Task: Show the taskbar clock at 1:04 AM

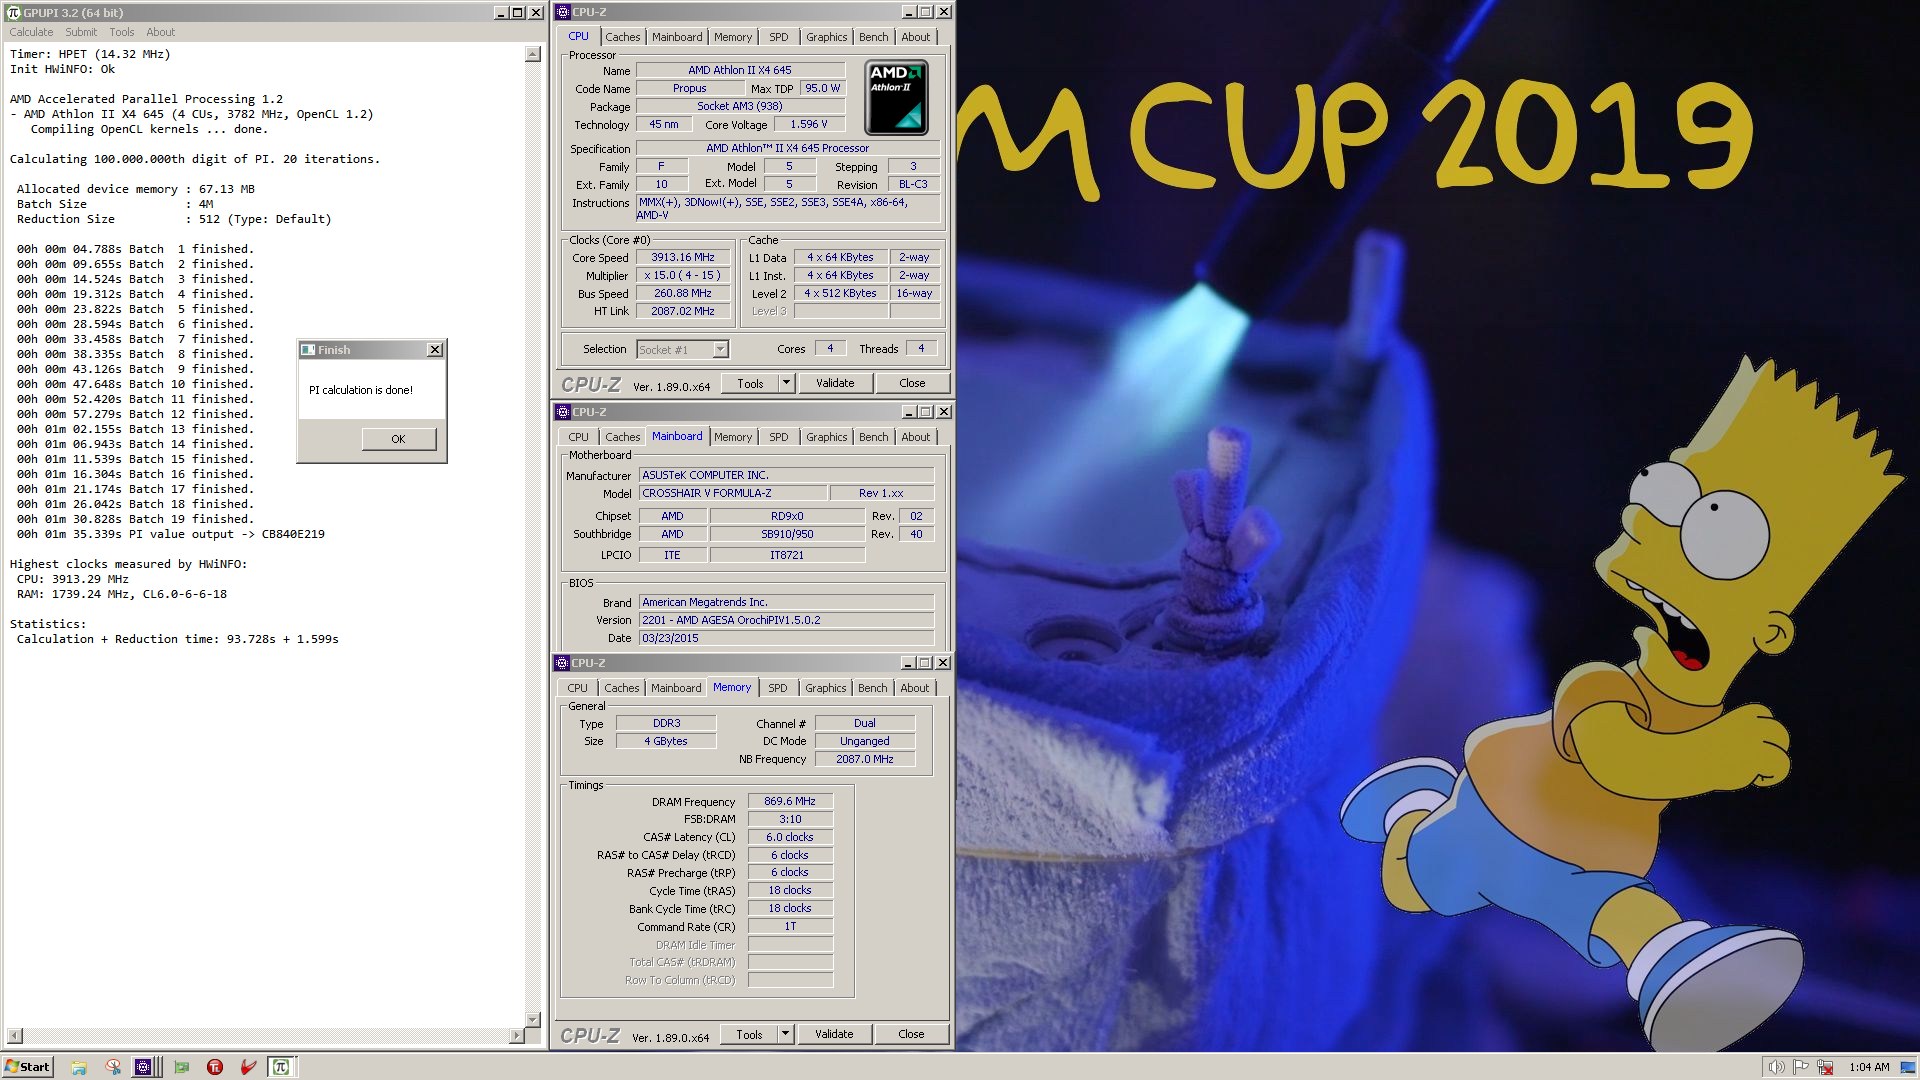Action: (x=1869, y=1067)
